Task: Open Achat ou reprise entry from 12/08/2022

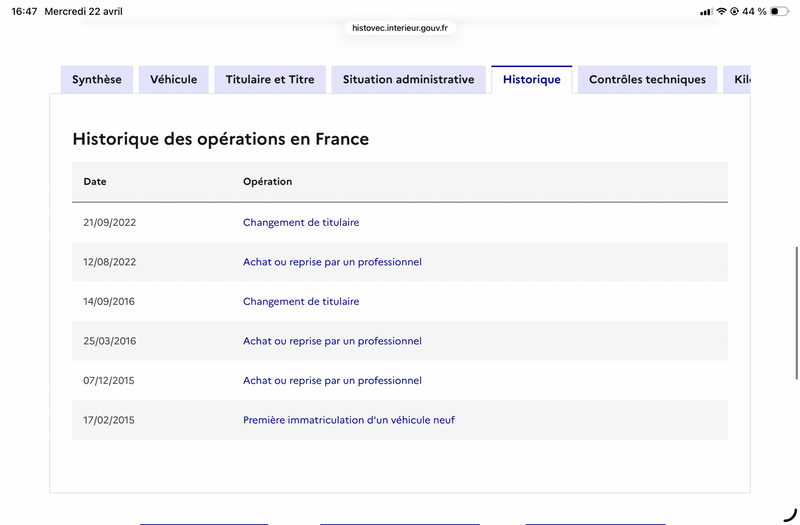Action: [332, 262]
